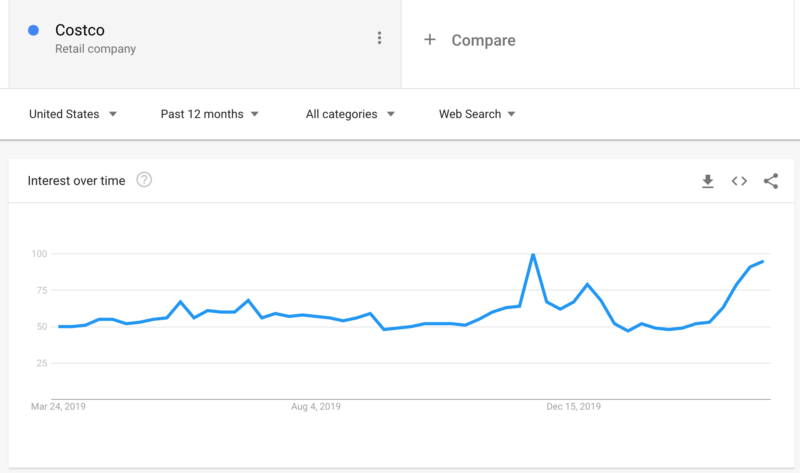Click the plus icon beside Compare
Screen dimensions: 800x473
(430, 40)
